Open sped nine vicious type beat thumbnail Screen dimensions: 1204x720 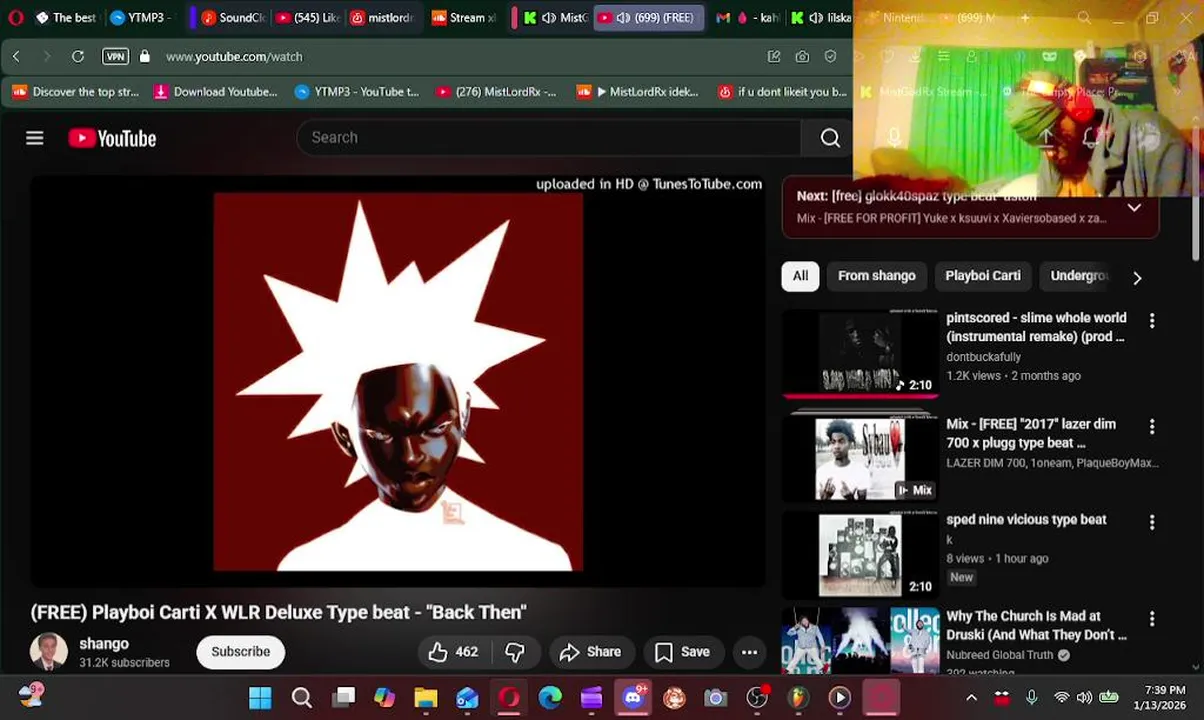tap(860, 555)
